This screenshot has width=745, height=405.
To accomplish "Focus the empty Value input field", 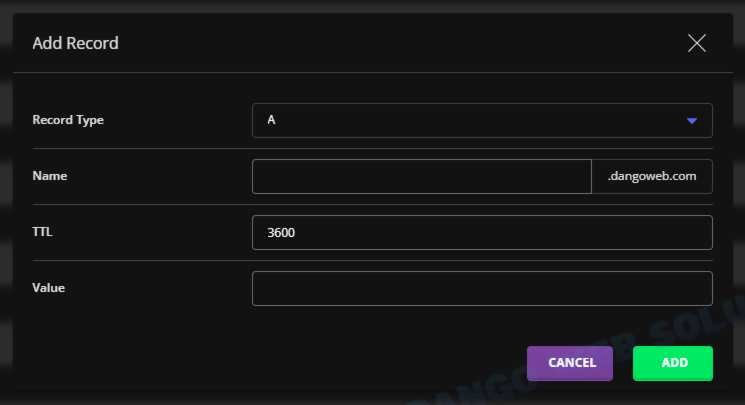I will (482, 289).
